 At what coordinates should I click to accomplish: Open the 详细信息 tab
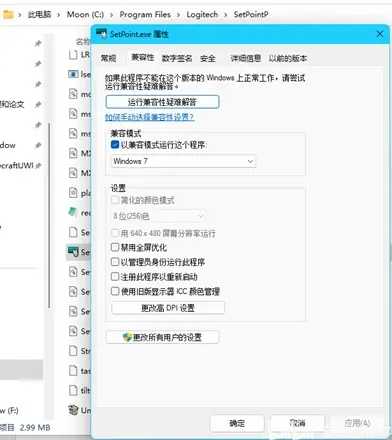click(246, 58)
